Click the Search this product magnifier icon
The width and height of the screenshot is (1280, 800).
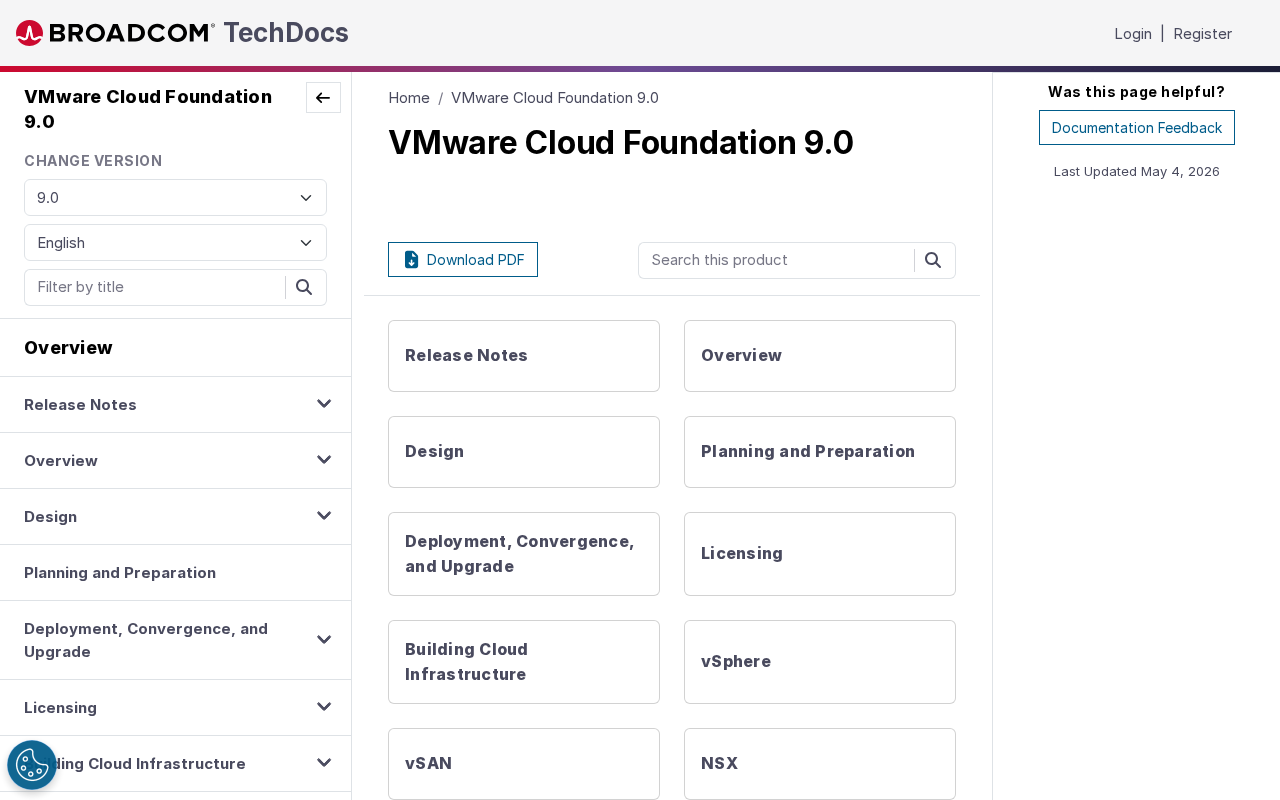933,260
